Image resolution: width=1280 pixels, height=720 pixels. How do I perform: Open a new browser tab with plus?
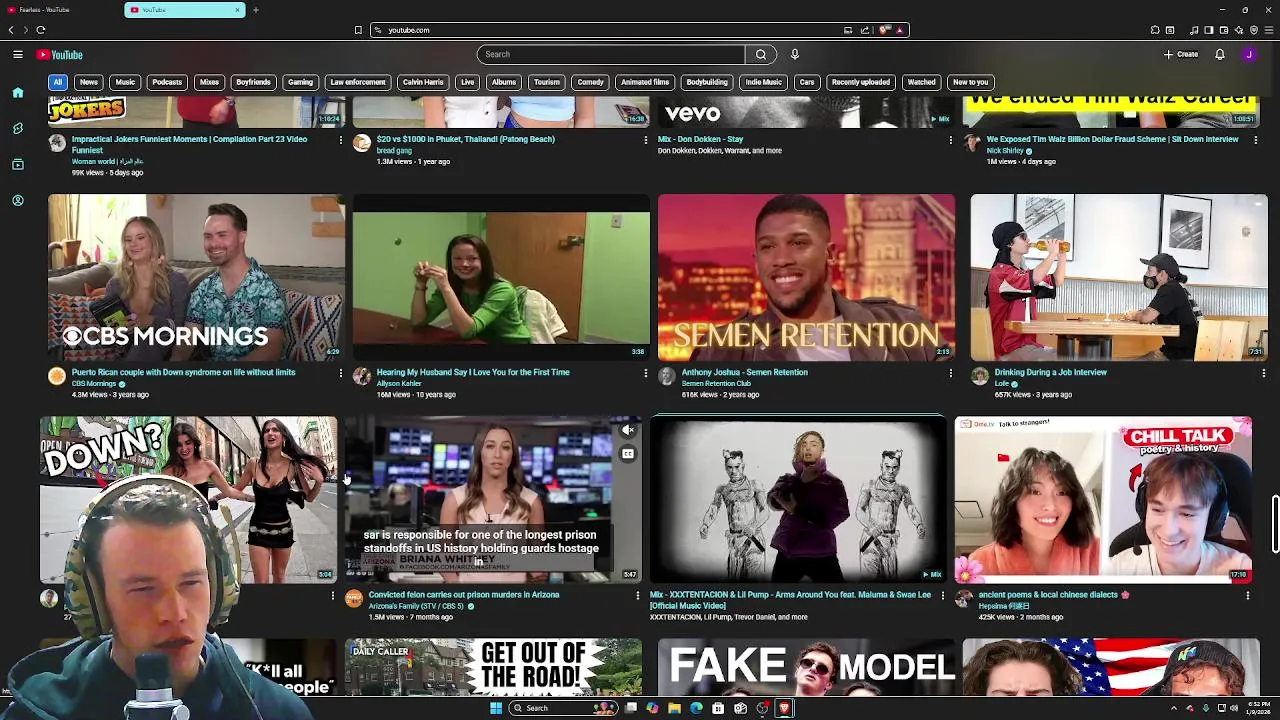pyautogui.click(x=255, y=10)
